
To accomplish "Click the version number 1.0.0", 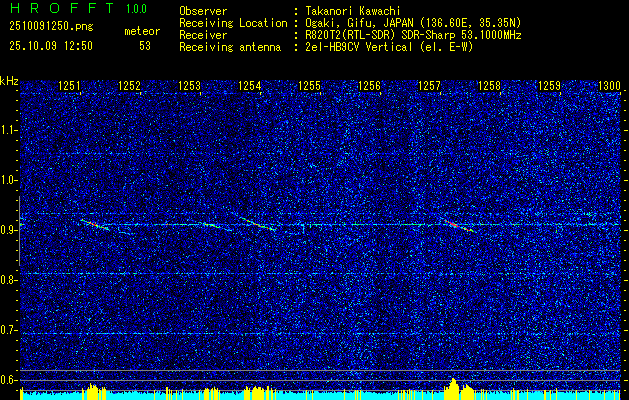I will 136,8.
